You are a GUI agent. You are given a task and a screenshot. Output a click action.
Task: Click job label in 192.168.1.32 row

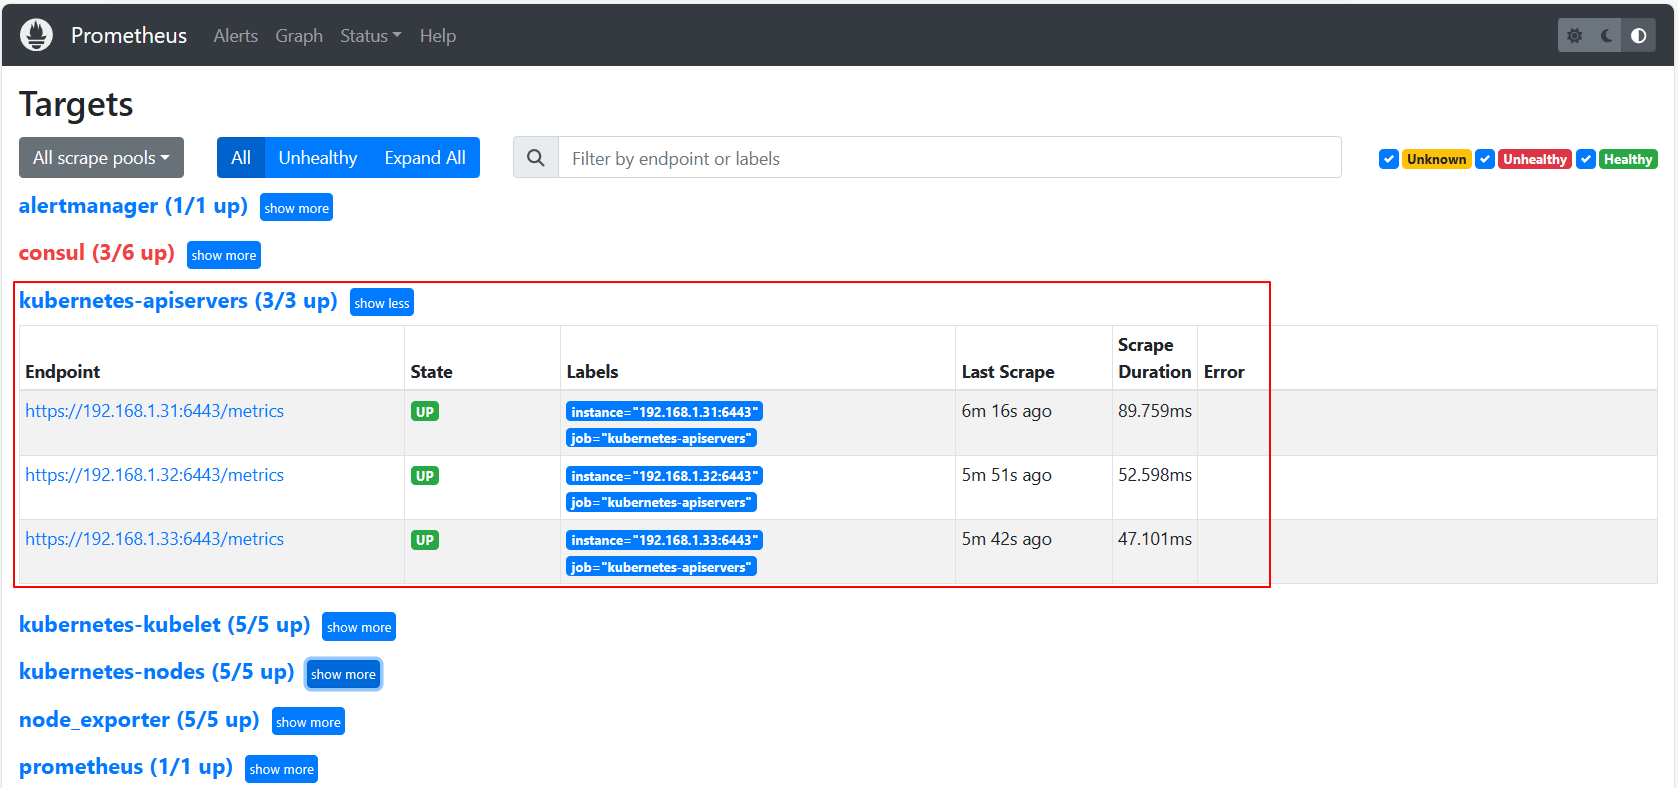coord(661,502)
